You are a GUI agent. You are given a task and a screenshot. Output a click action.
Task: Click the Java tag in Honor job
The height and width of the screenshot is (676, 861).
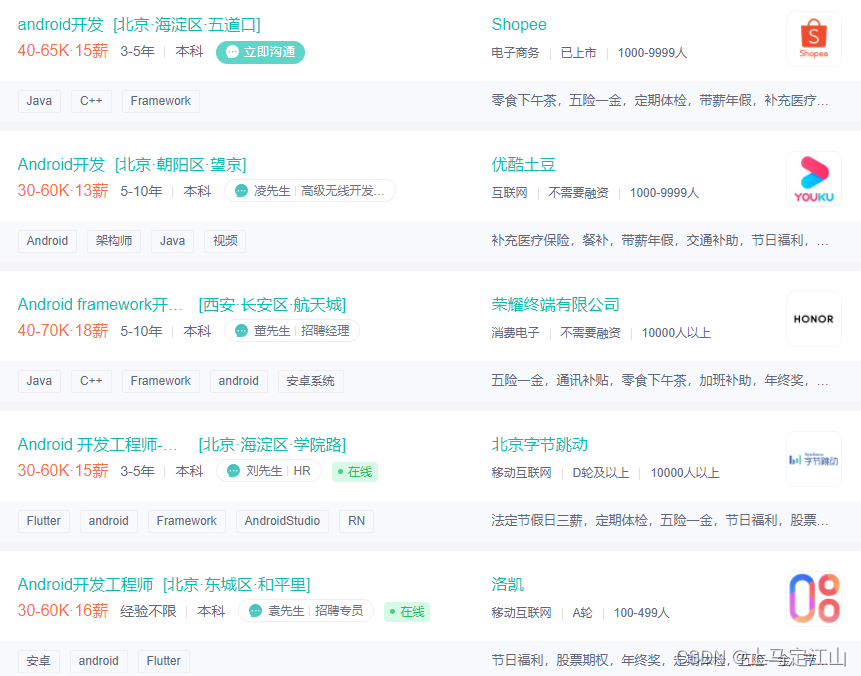tap(39, 381)
